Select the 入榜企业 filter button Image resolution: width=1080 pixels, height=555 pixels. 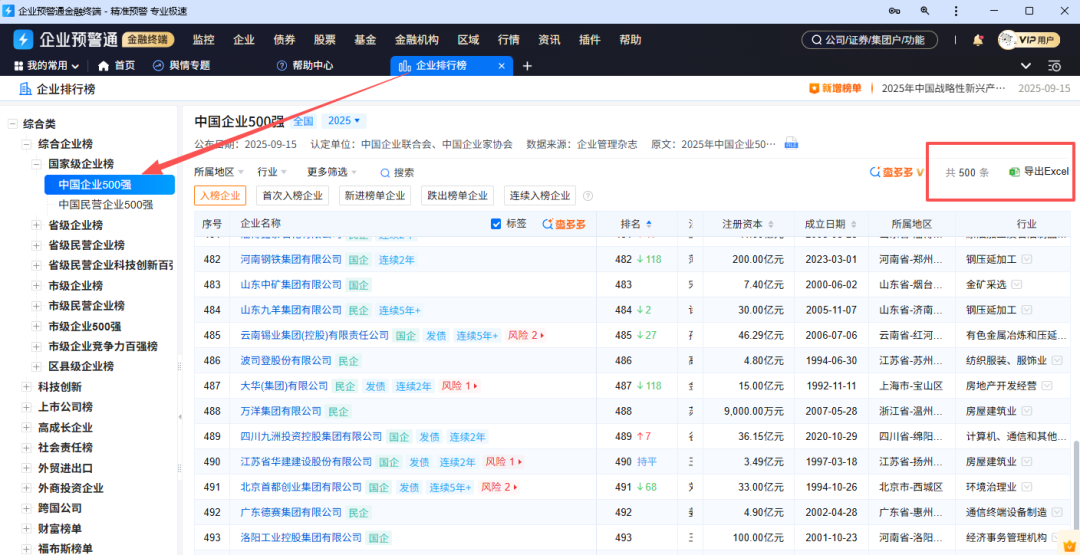(x=220, y=196)
